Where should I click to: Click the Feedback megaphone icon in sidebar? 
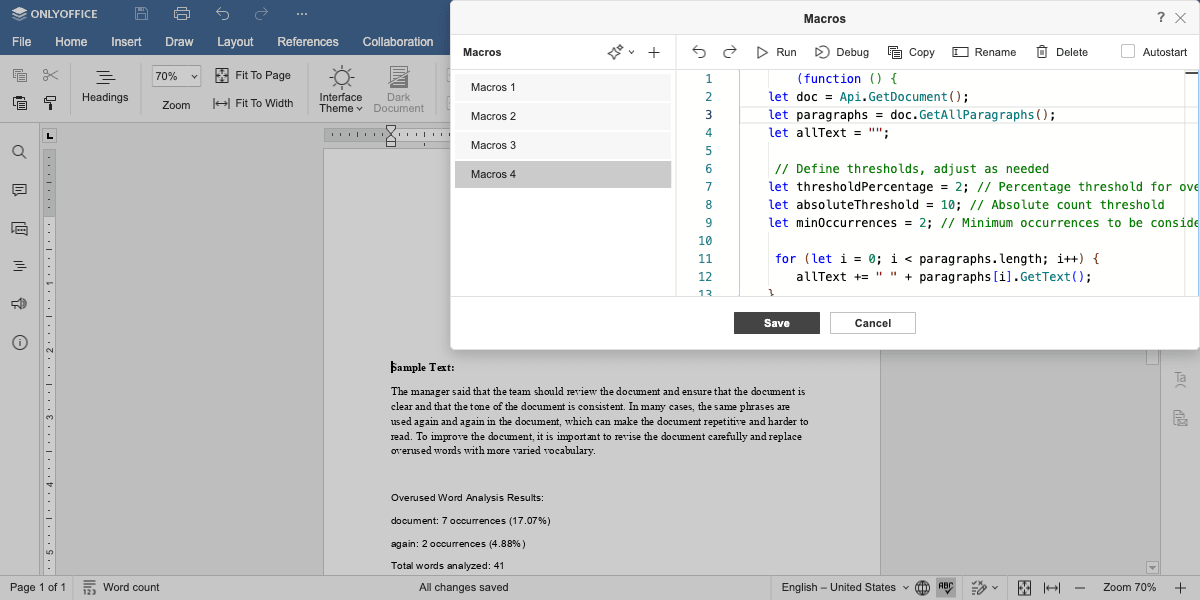coord(19,304)
